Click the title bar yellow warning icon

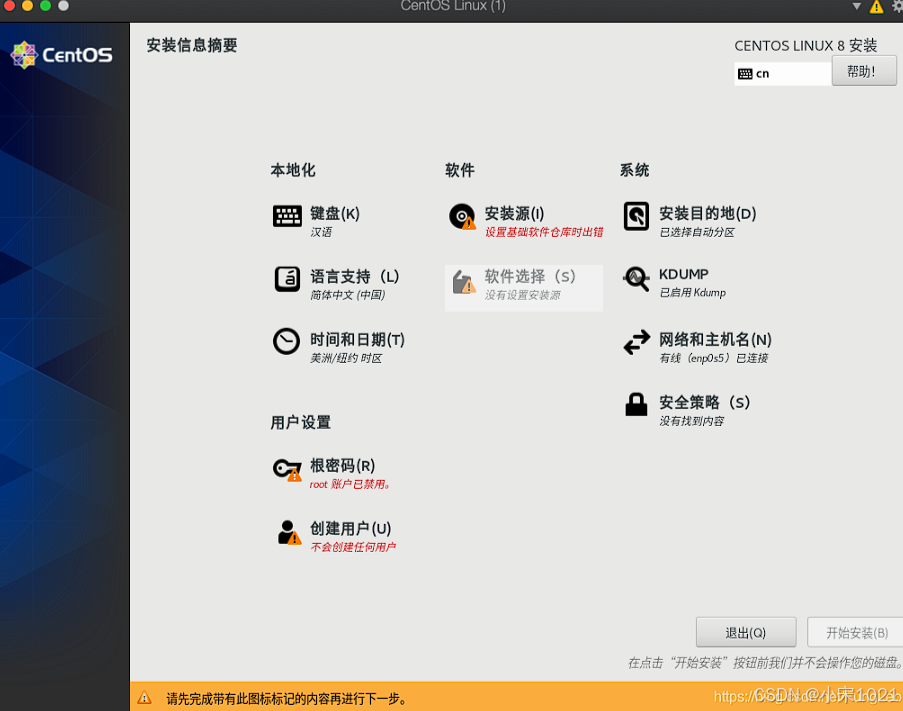coord(877,7)
